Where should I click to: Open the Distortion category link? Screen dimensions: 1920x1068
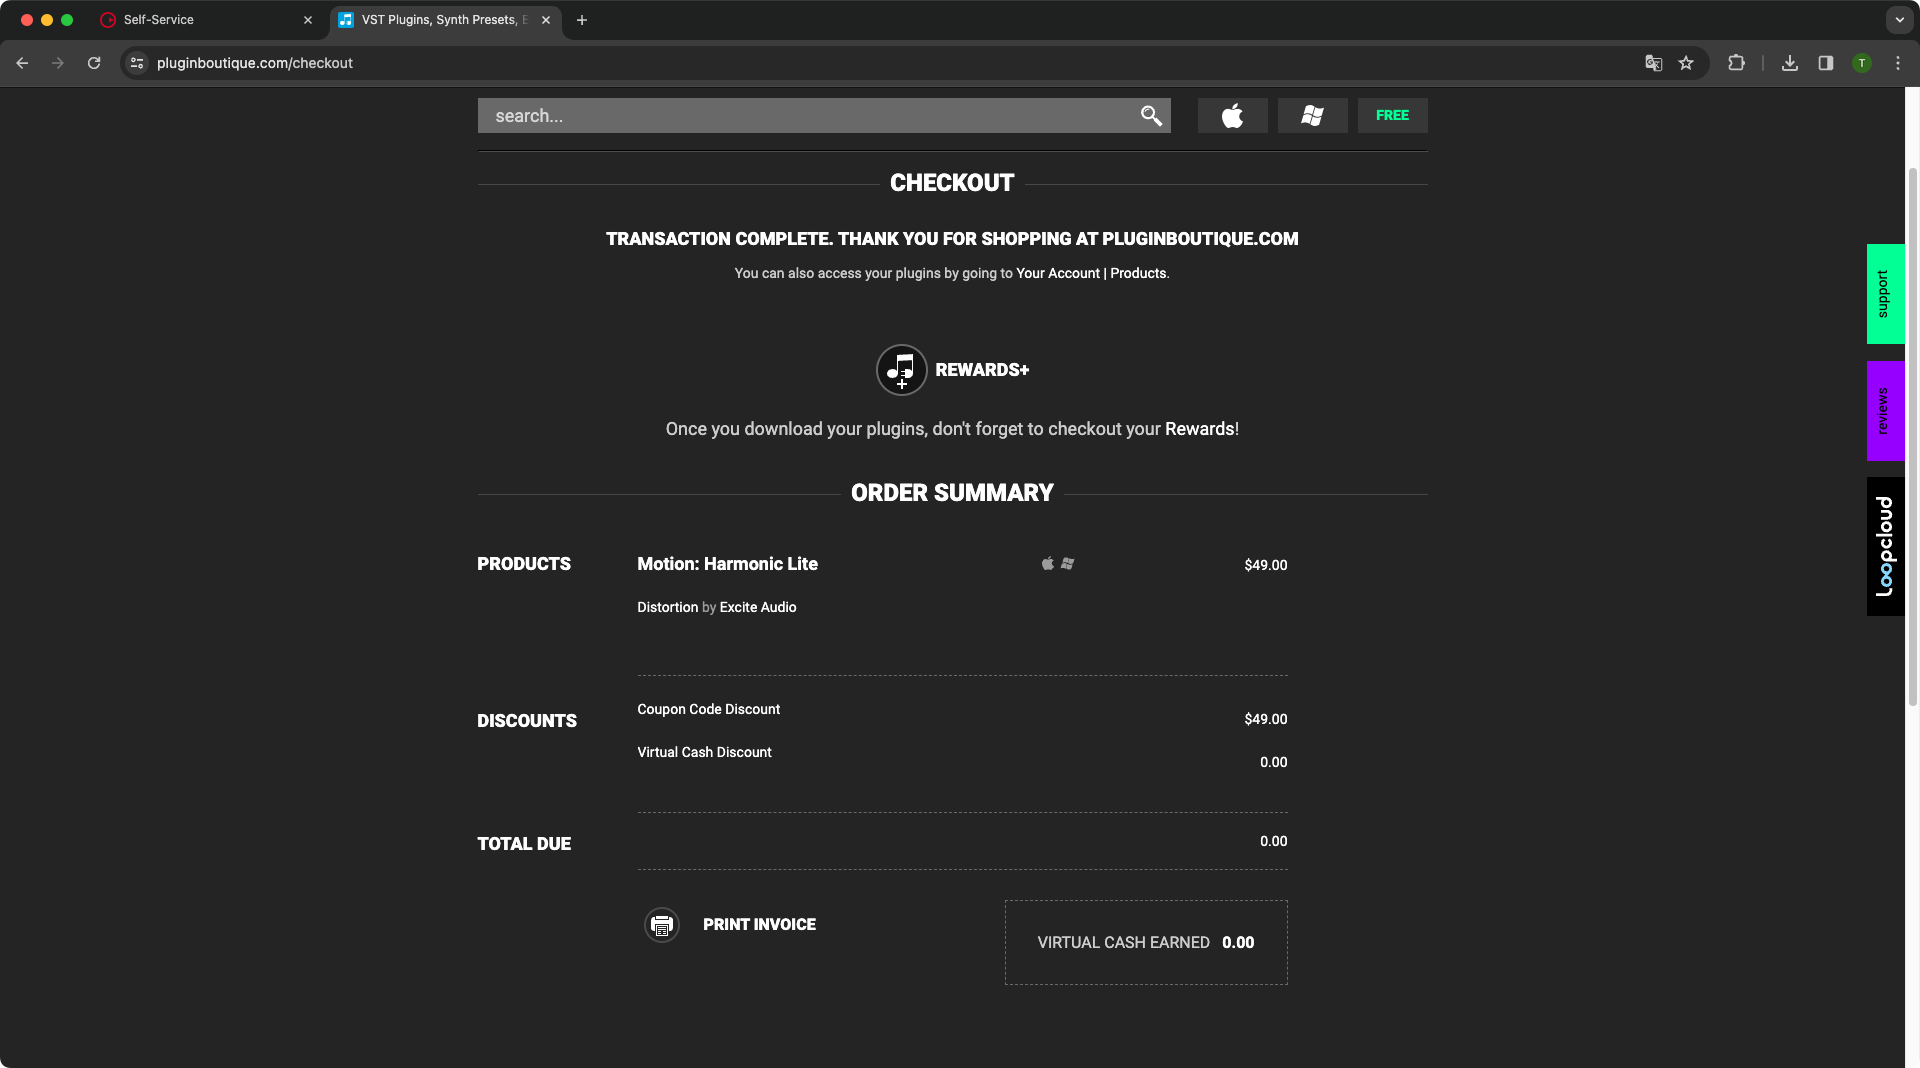click(667, 607)
